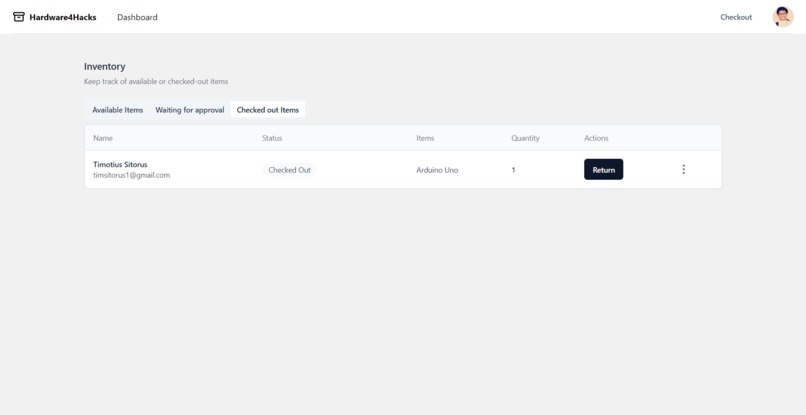Click the Items column header

(x=425, y=138)
